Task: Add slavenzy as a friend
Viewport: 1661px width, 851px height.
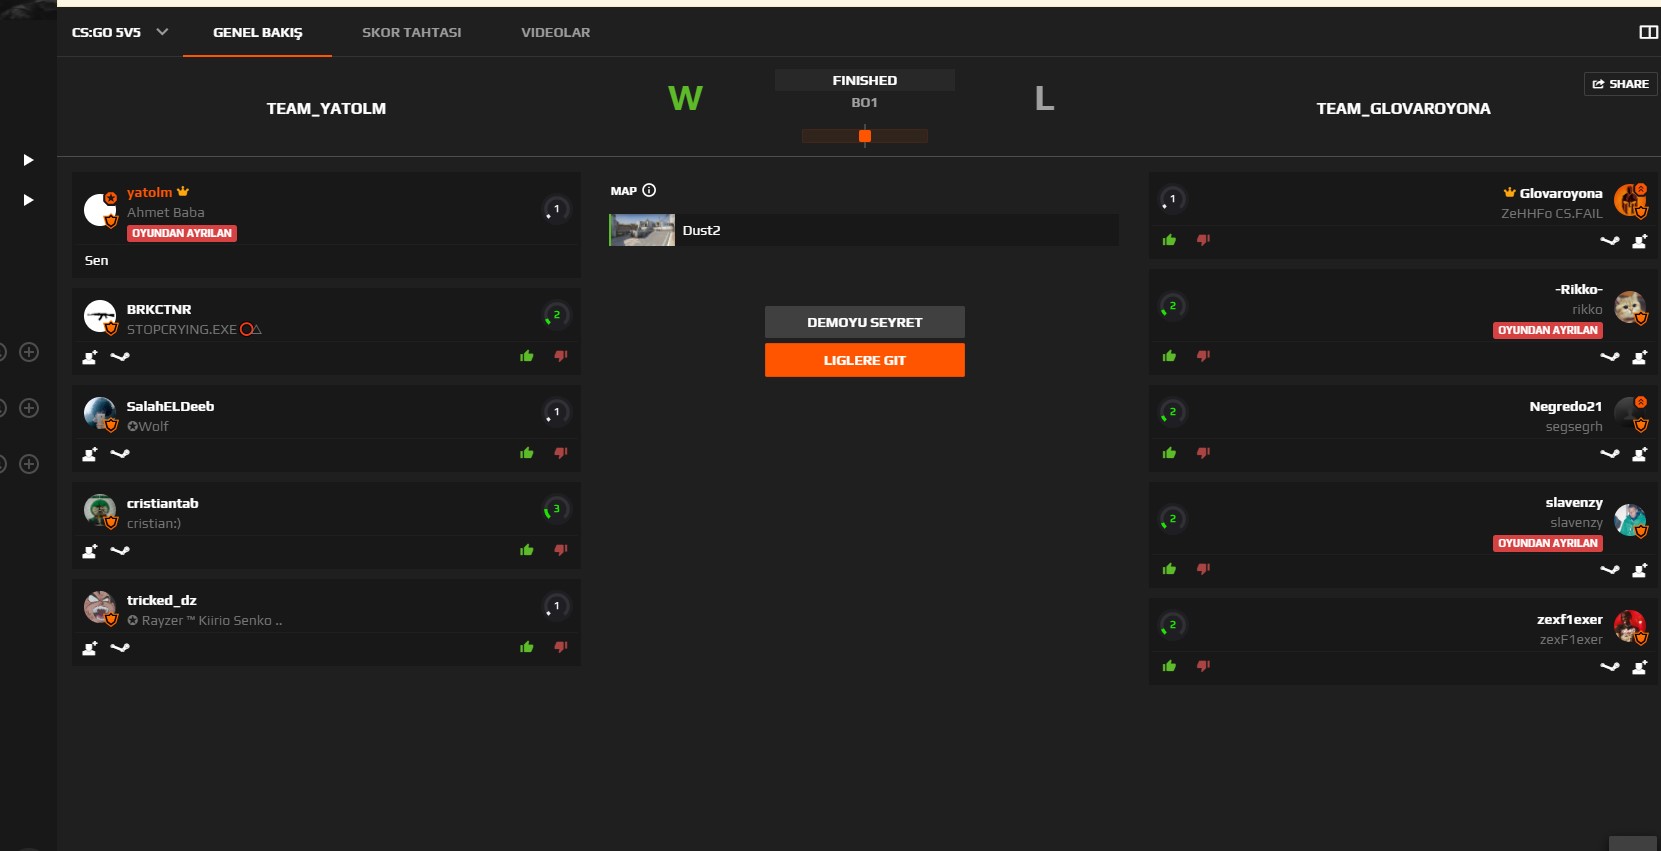Action: click(x=1640, y=570)
